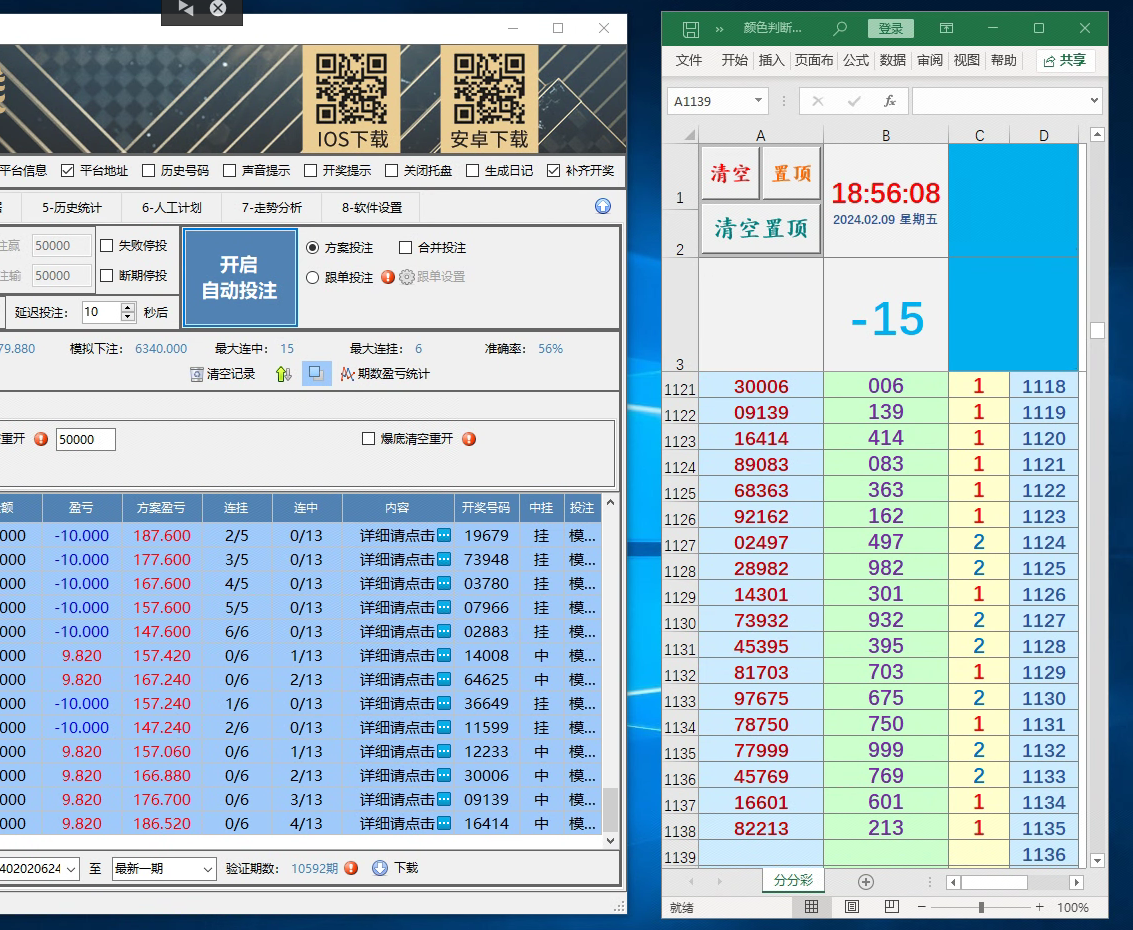
Task: Open Excel's search magnifier icon
Action: (840, 29)
